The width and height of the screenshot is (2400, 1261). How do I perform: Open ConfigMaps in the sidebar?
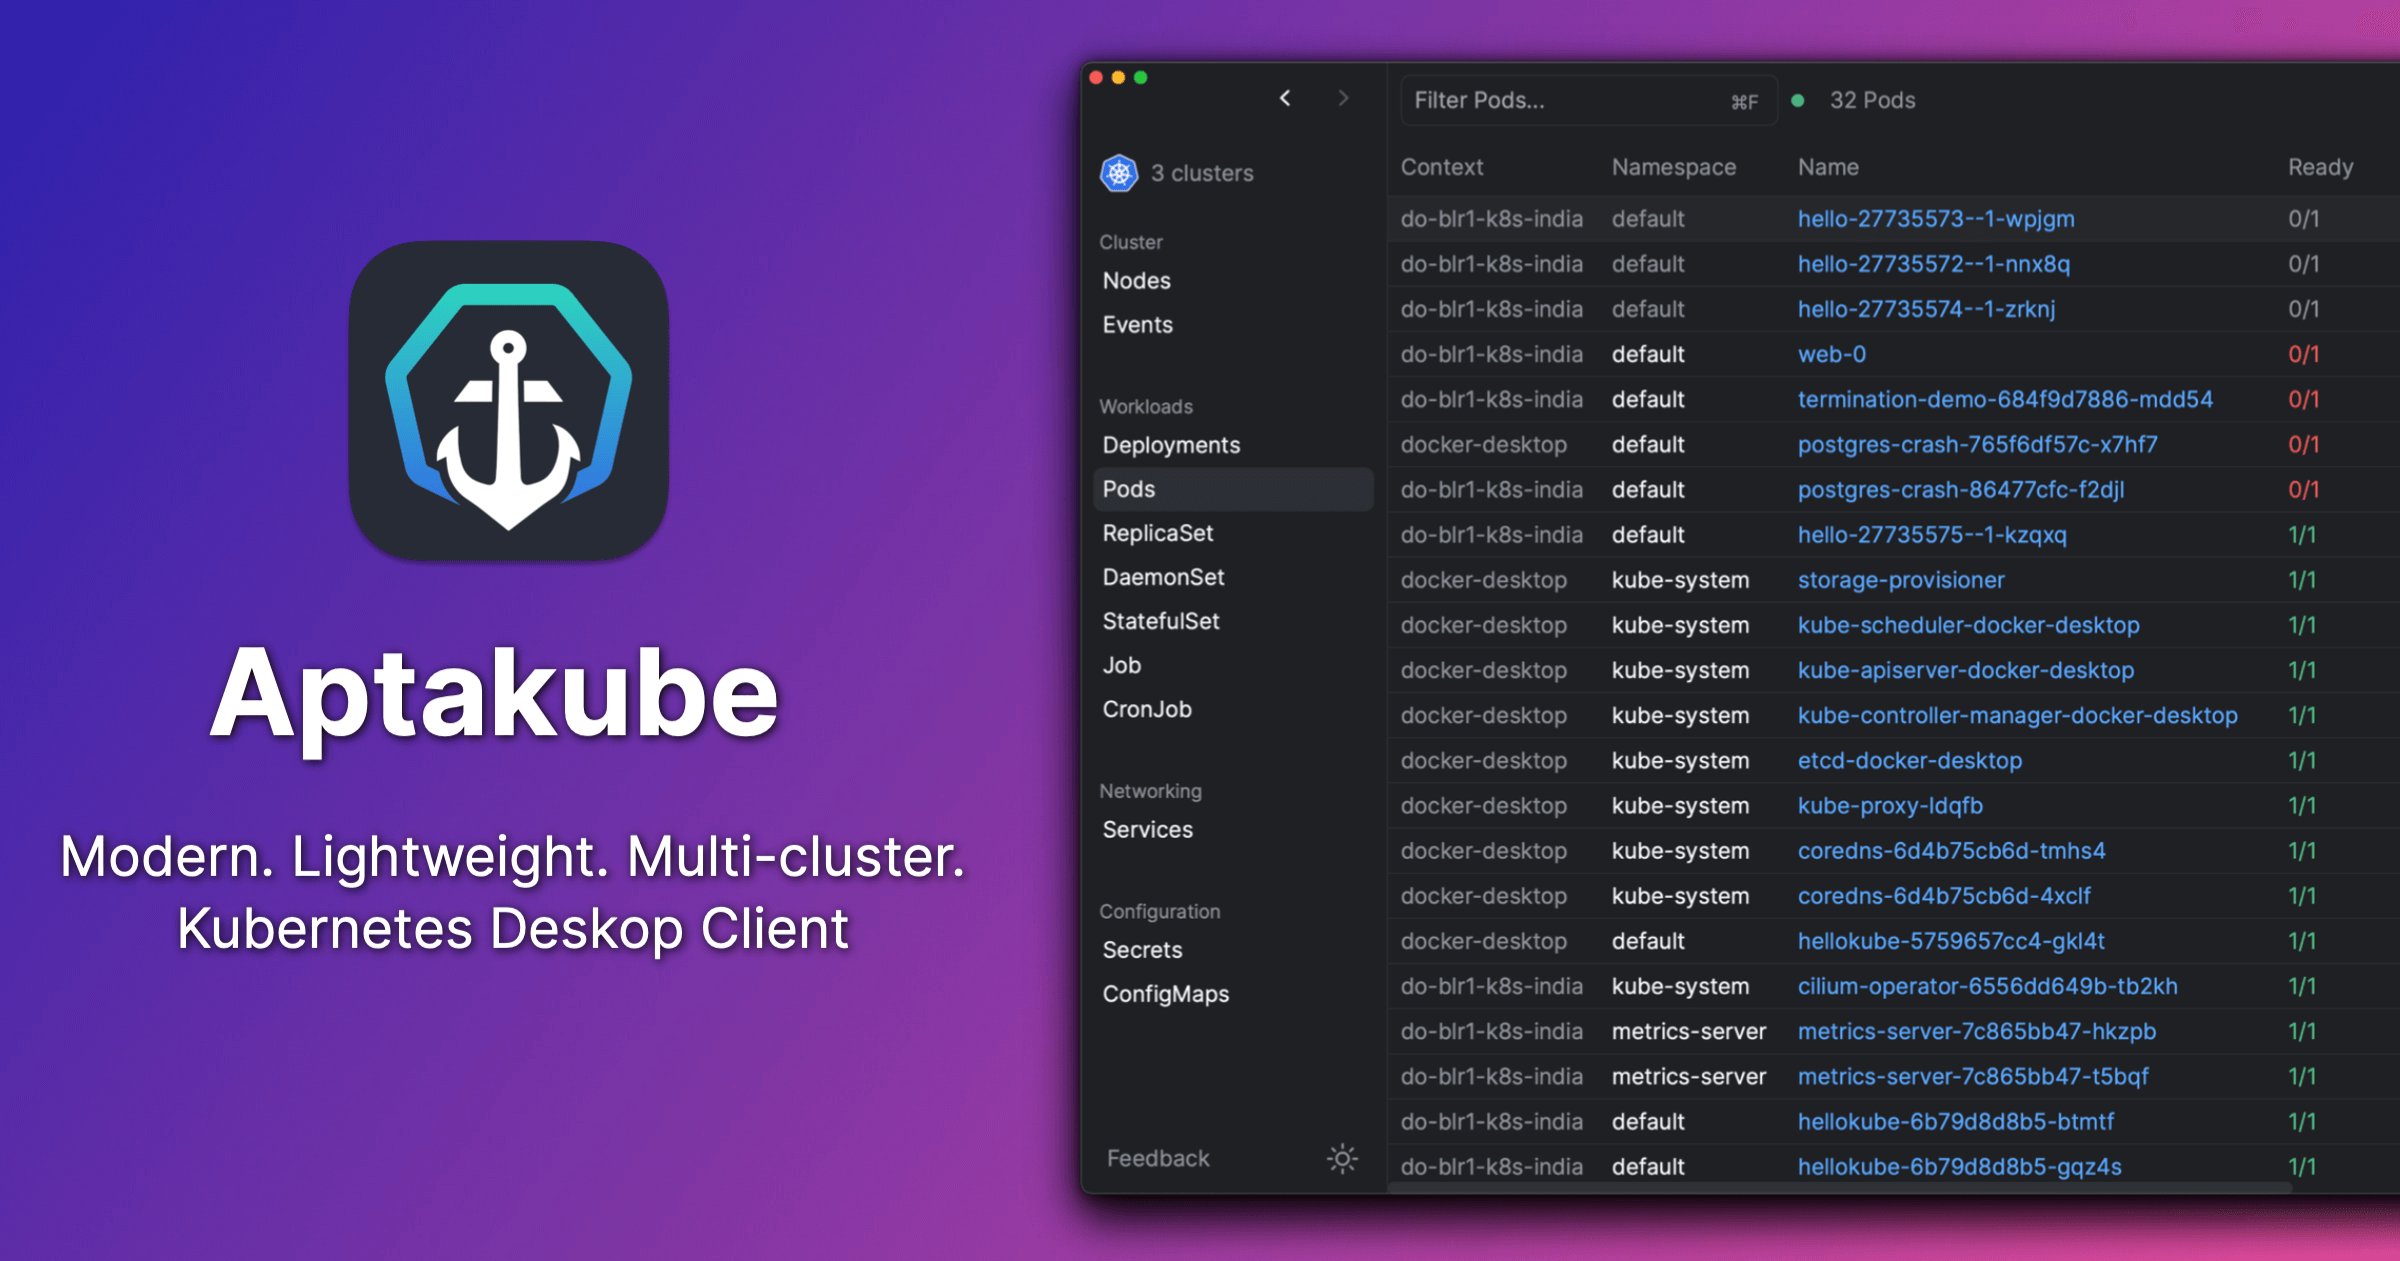pyautogui.click(x=1165, y=994)
